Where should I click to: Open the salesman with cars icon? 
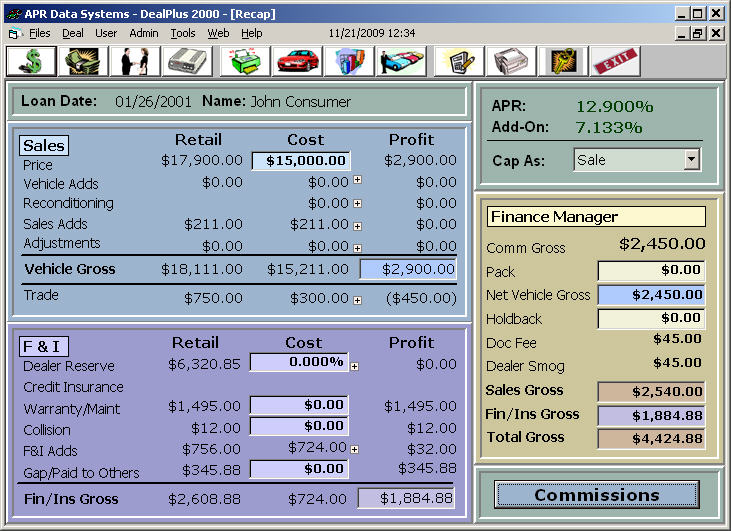click(401, 61)
